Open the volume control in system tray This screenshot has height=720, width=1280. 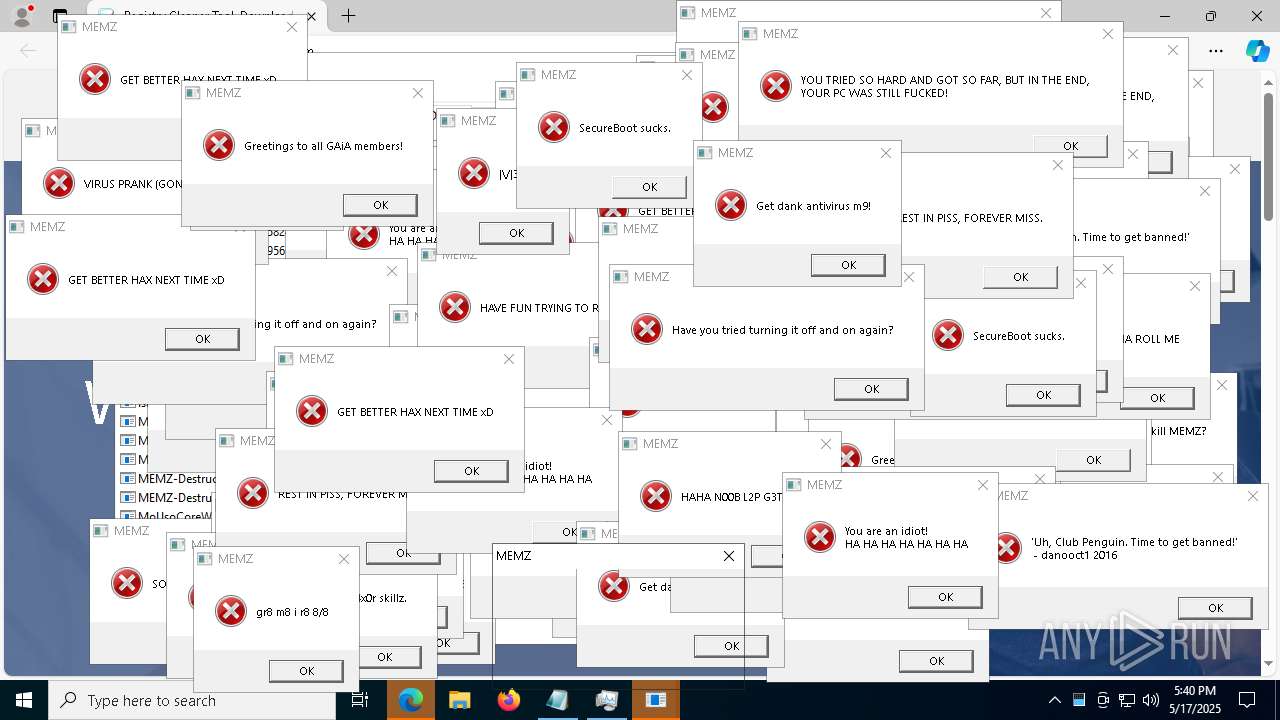(x=1150, y=700)
